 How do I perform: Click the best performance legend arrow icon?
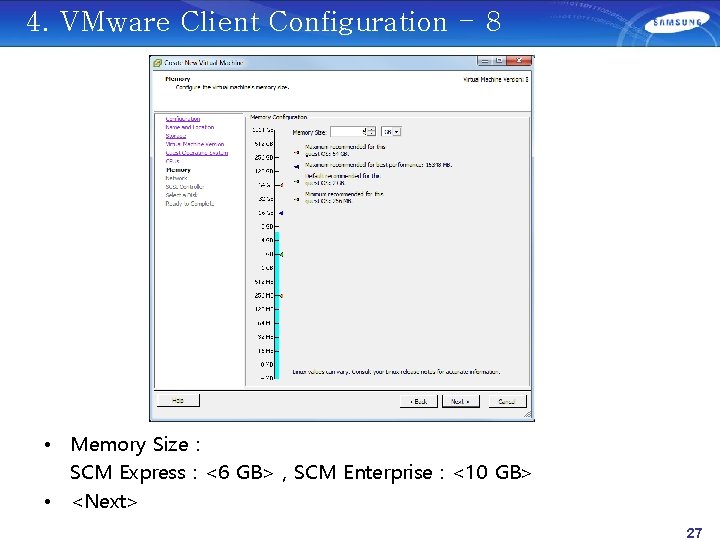296,167
